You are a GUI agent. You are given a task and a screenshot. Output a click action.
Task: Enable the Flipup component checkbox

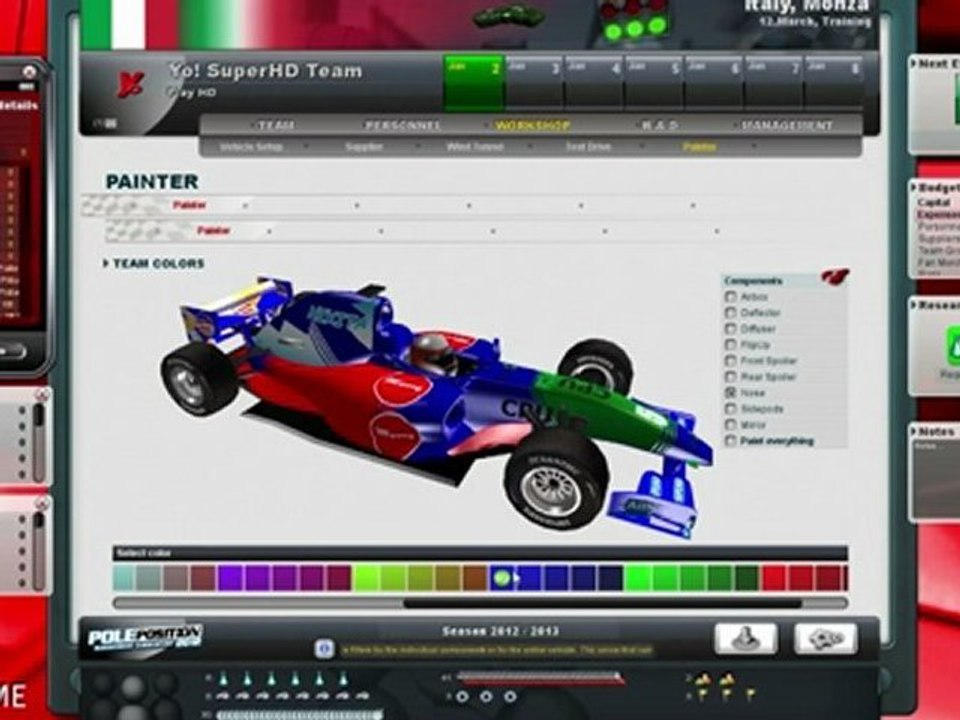[x=730, y=345]
